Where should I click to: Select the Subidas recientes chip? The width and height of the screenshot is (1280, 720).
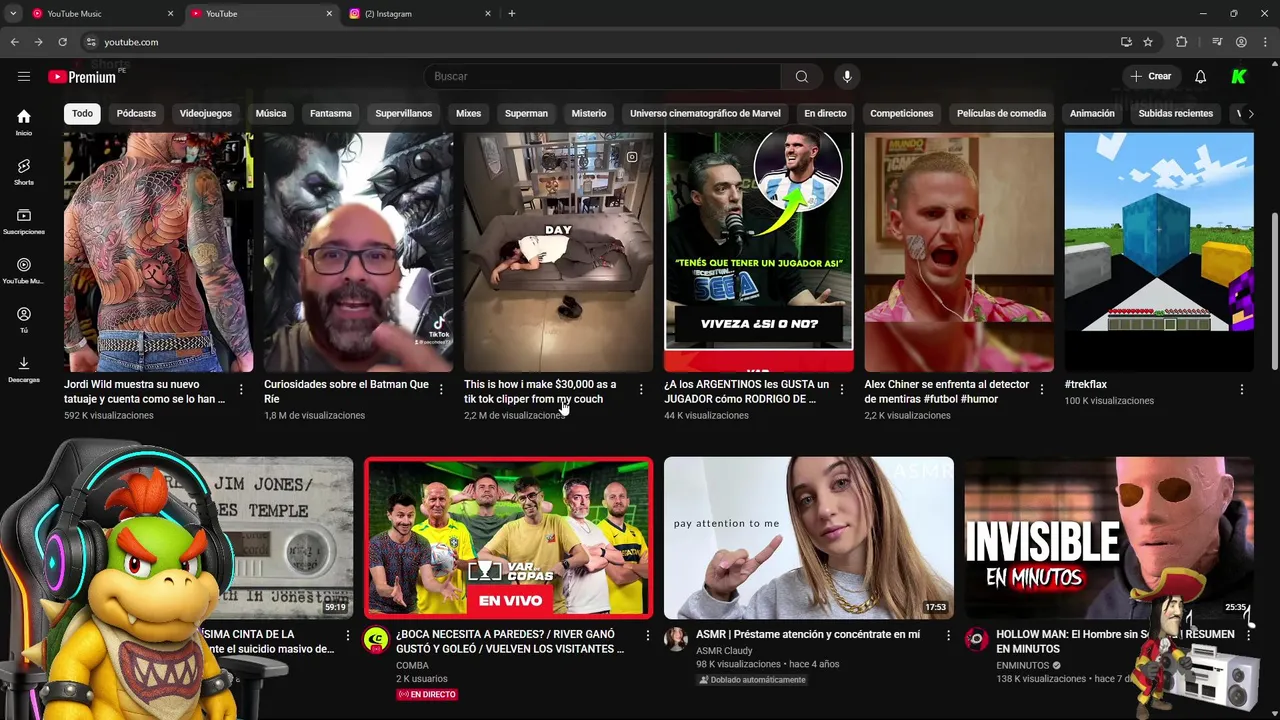click(x=1176, y=113)
